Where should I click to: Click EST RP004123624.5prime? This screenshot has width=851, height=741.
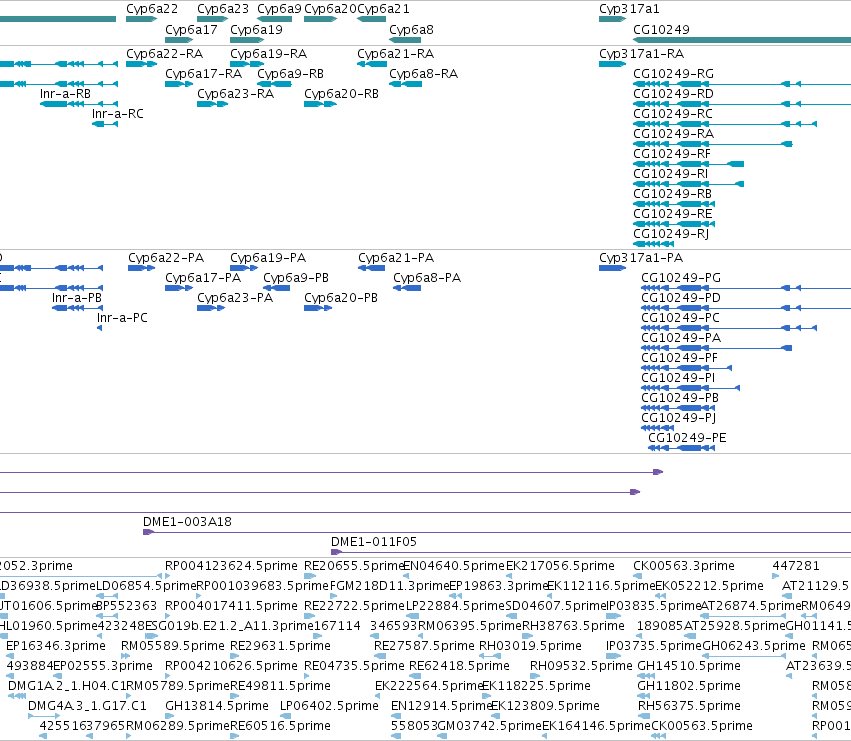pos(167,576)
